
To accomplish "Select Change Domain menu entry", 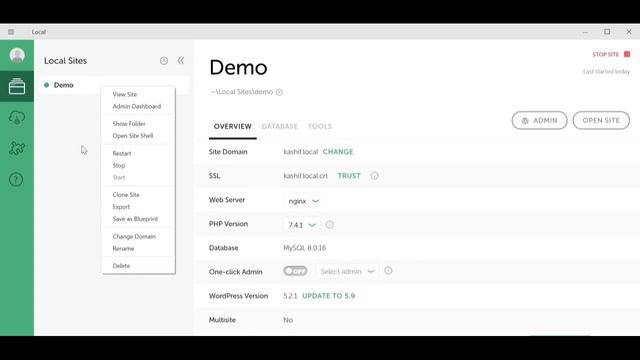I will 134,237.
